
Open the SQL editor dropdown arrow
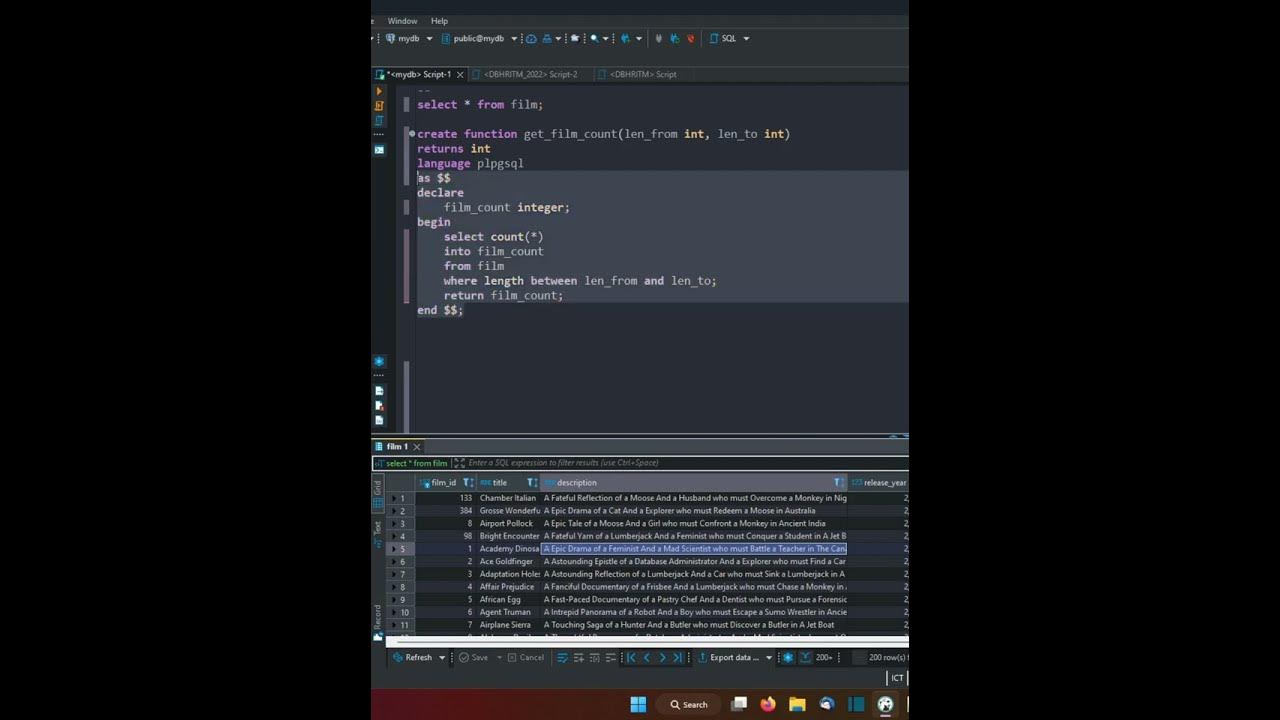(x=746, y=38)
